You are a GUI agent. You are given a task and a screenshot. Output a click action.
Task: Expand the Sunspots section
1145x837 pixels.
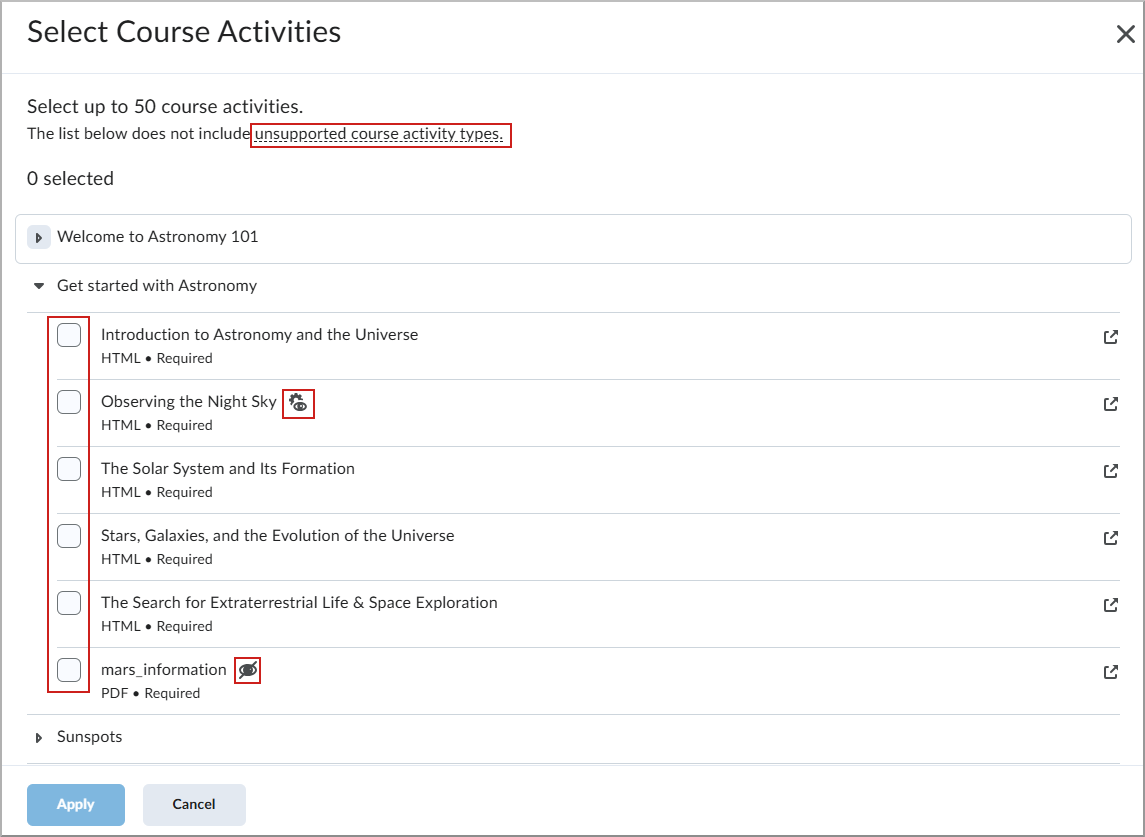(38, 736)
